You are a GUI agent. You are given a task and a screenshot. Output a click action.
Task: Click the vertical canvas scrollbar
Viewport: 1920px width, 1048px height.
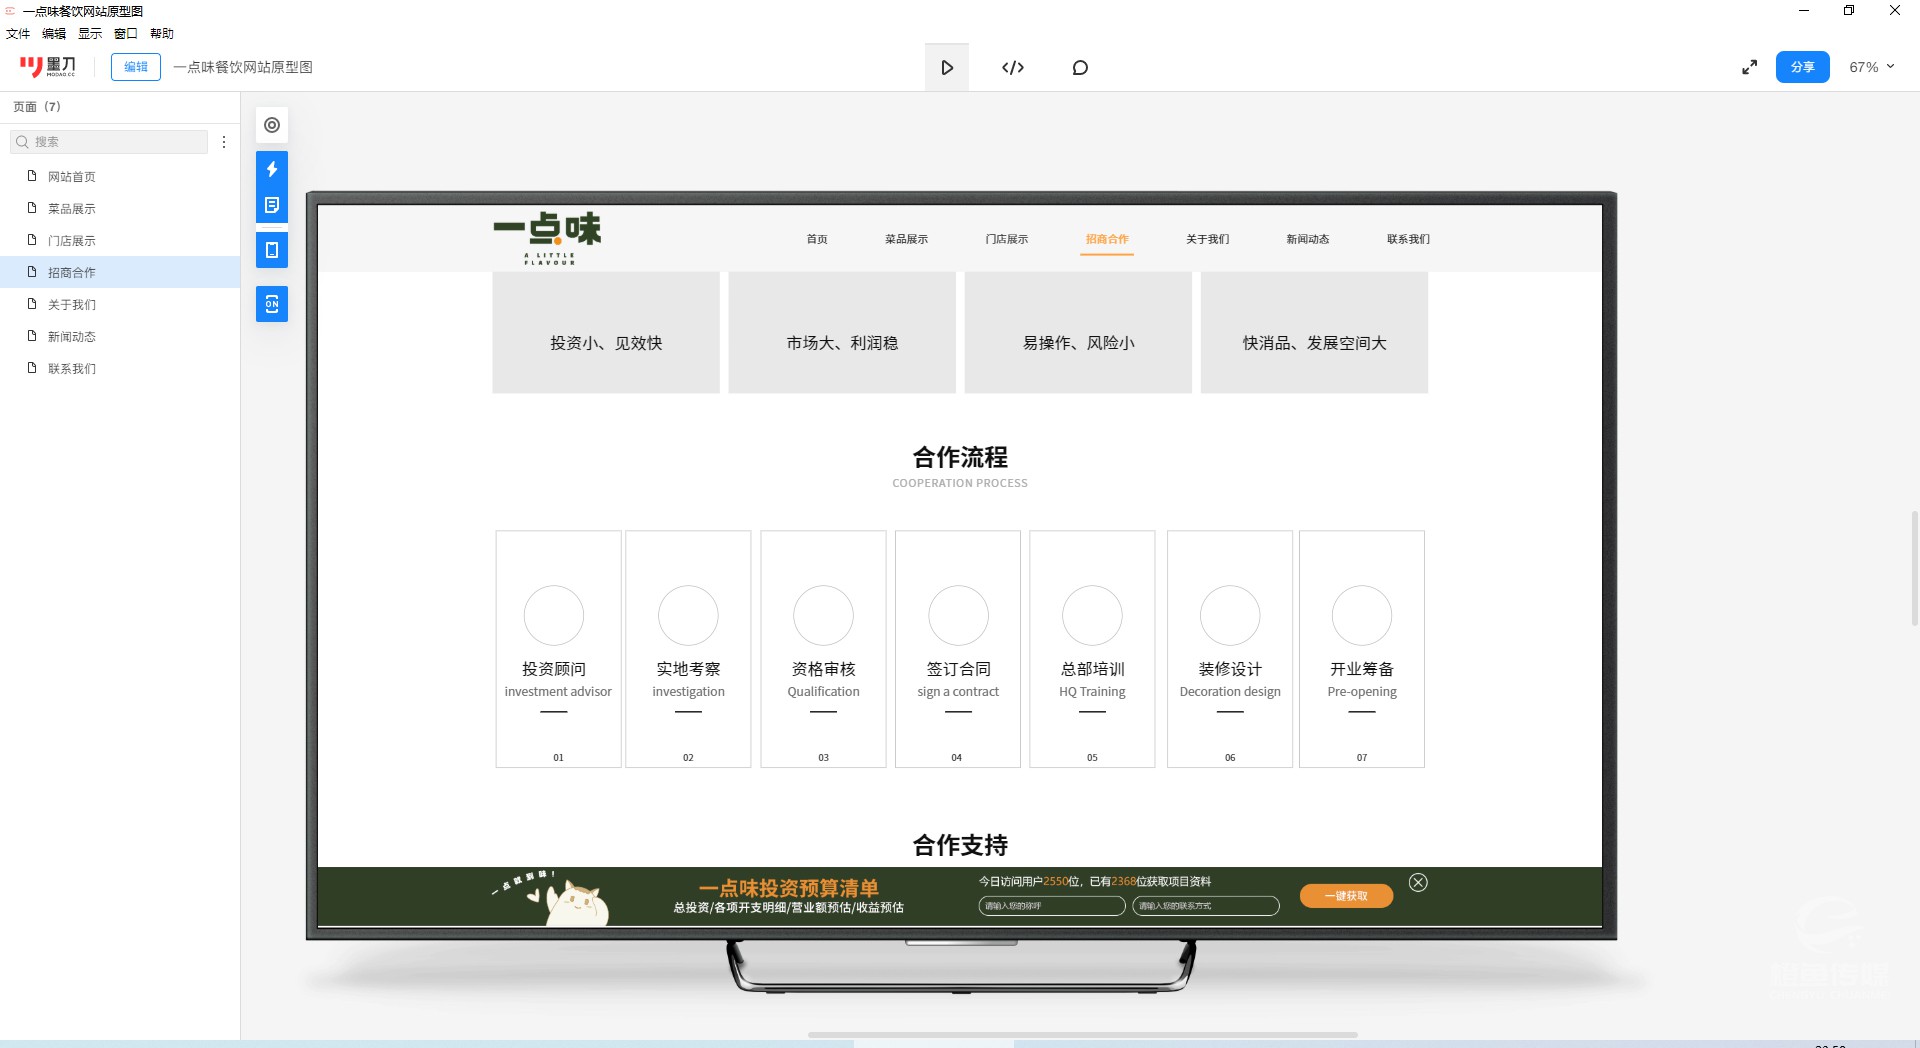[x=1915, y=568]
